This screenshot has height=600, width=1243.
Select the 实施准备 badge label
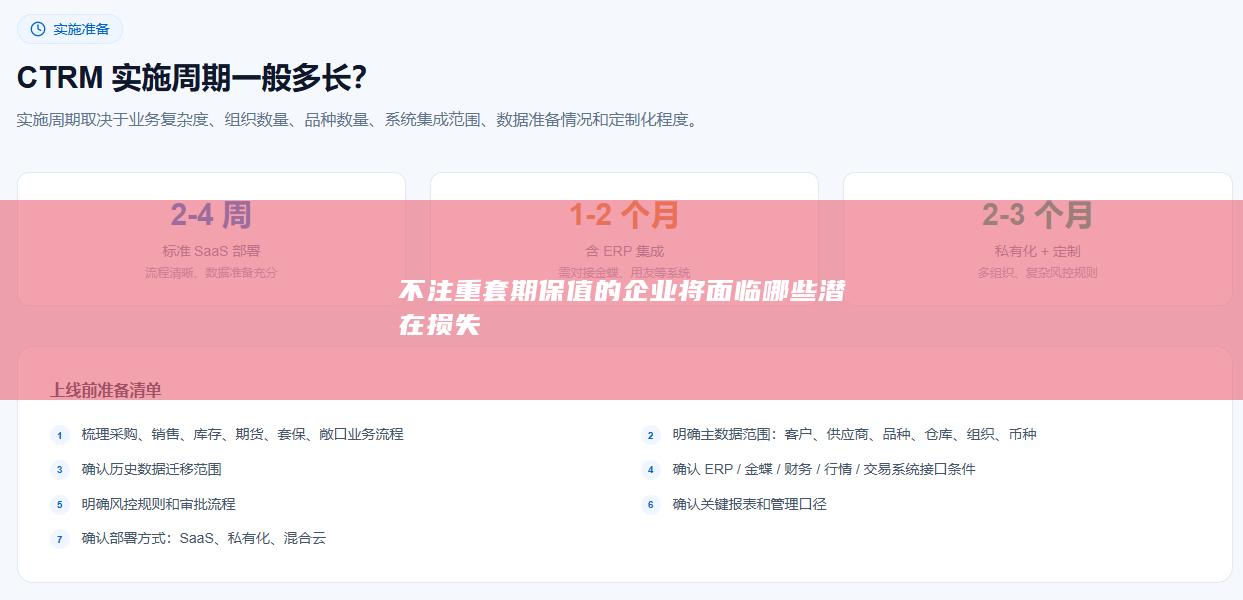pyautogui.click(x=81, y=29)
